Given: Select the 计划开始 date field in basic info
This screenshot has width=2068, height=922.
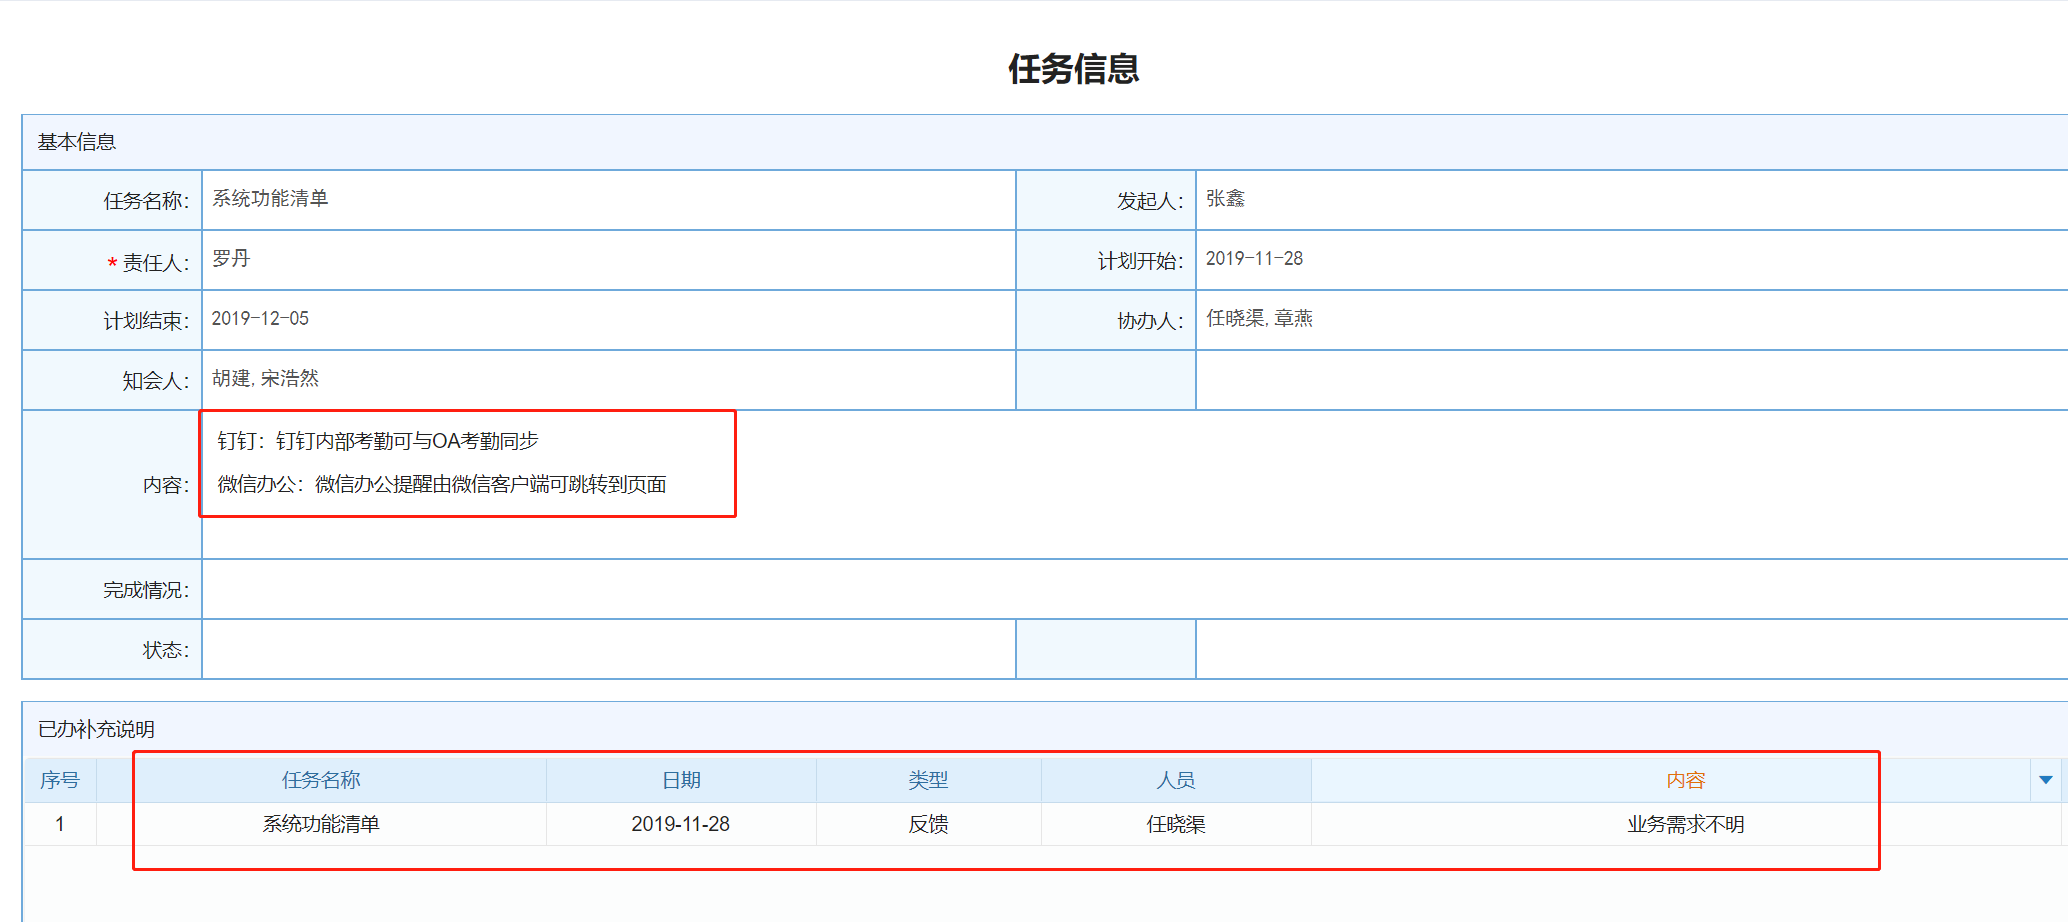Looking at the screenshot, I should pos(1630,260).
